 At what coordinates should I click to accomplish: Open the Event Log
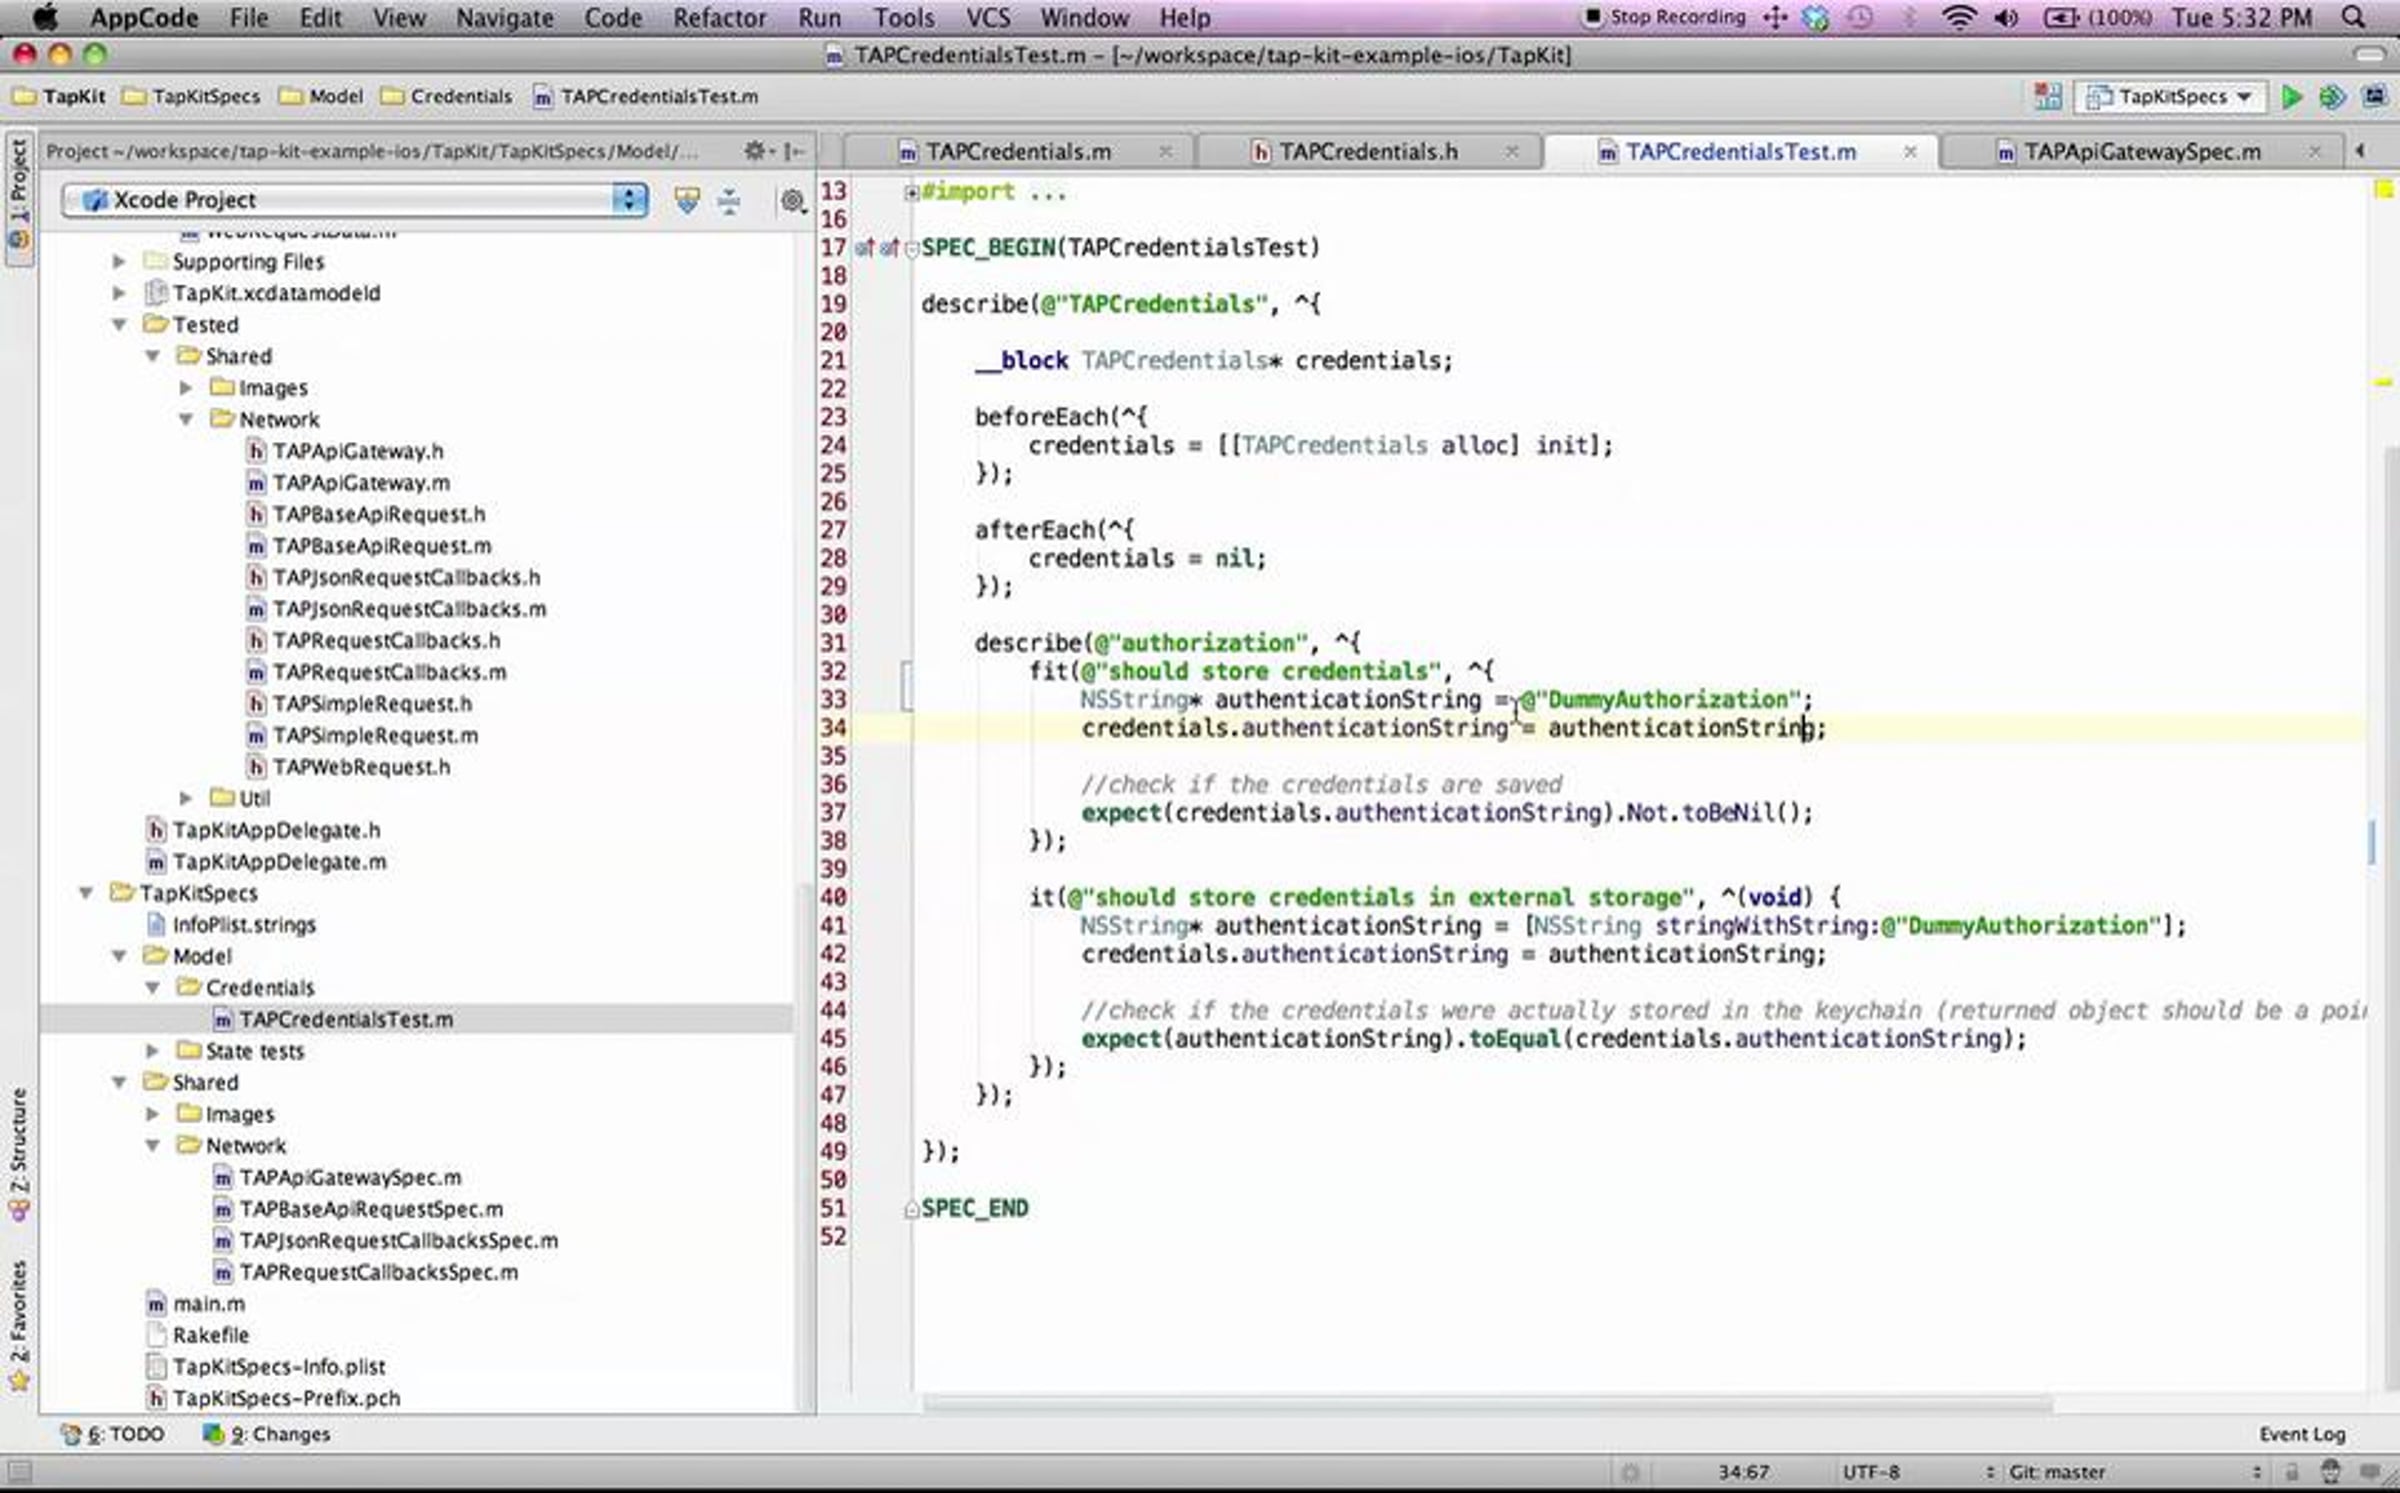[2301, 1434]
